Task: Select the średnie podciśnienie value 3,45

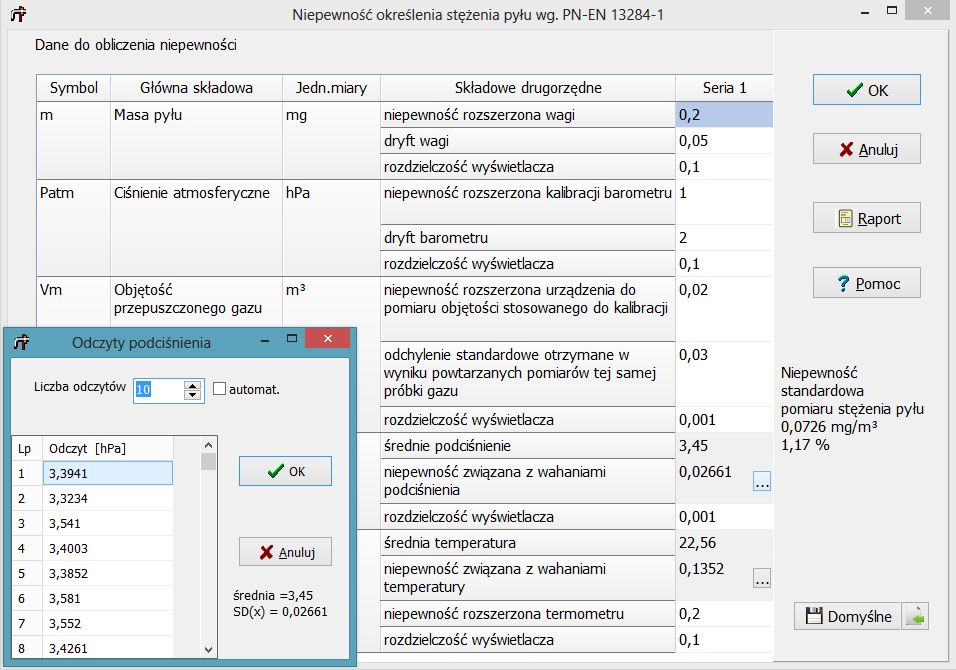Action: [x=724, y=446]
